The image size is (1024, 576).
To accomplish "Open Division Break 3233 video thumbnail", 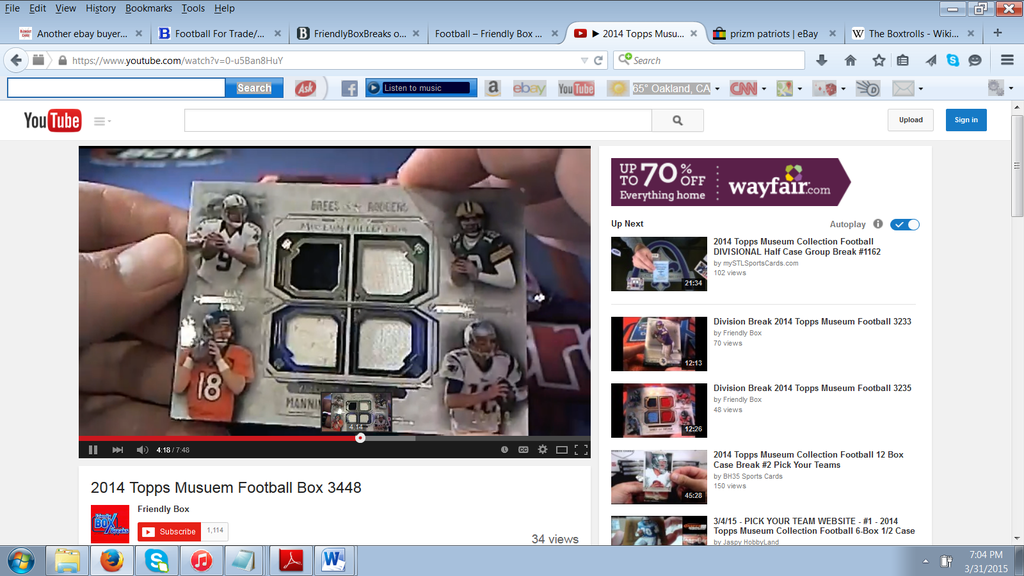I will 659,343.
